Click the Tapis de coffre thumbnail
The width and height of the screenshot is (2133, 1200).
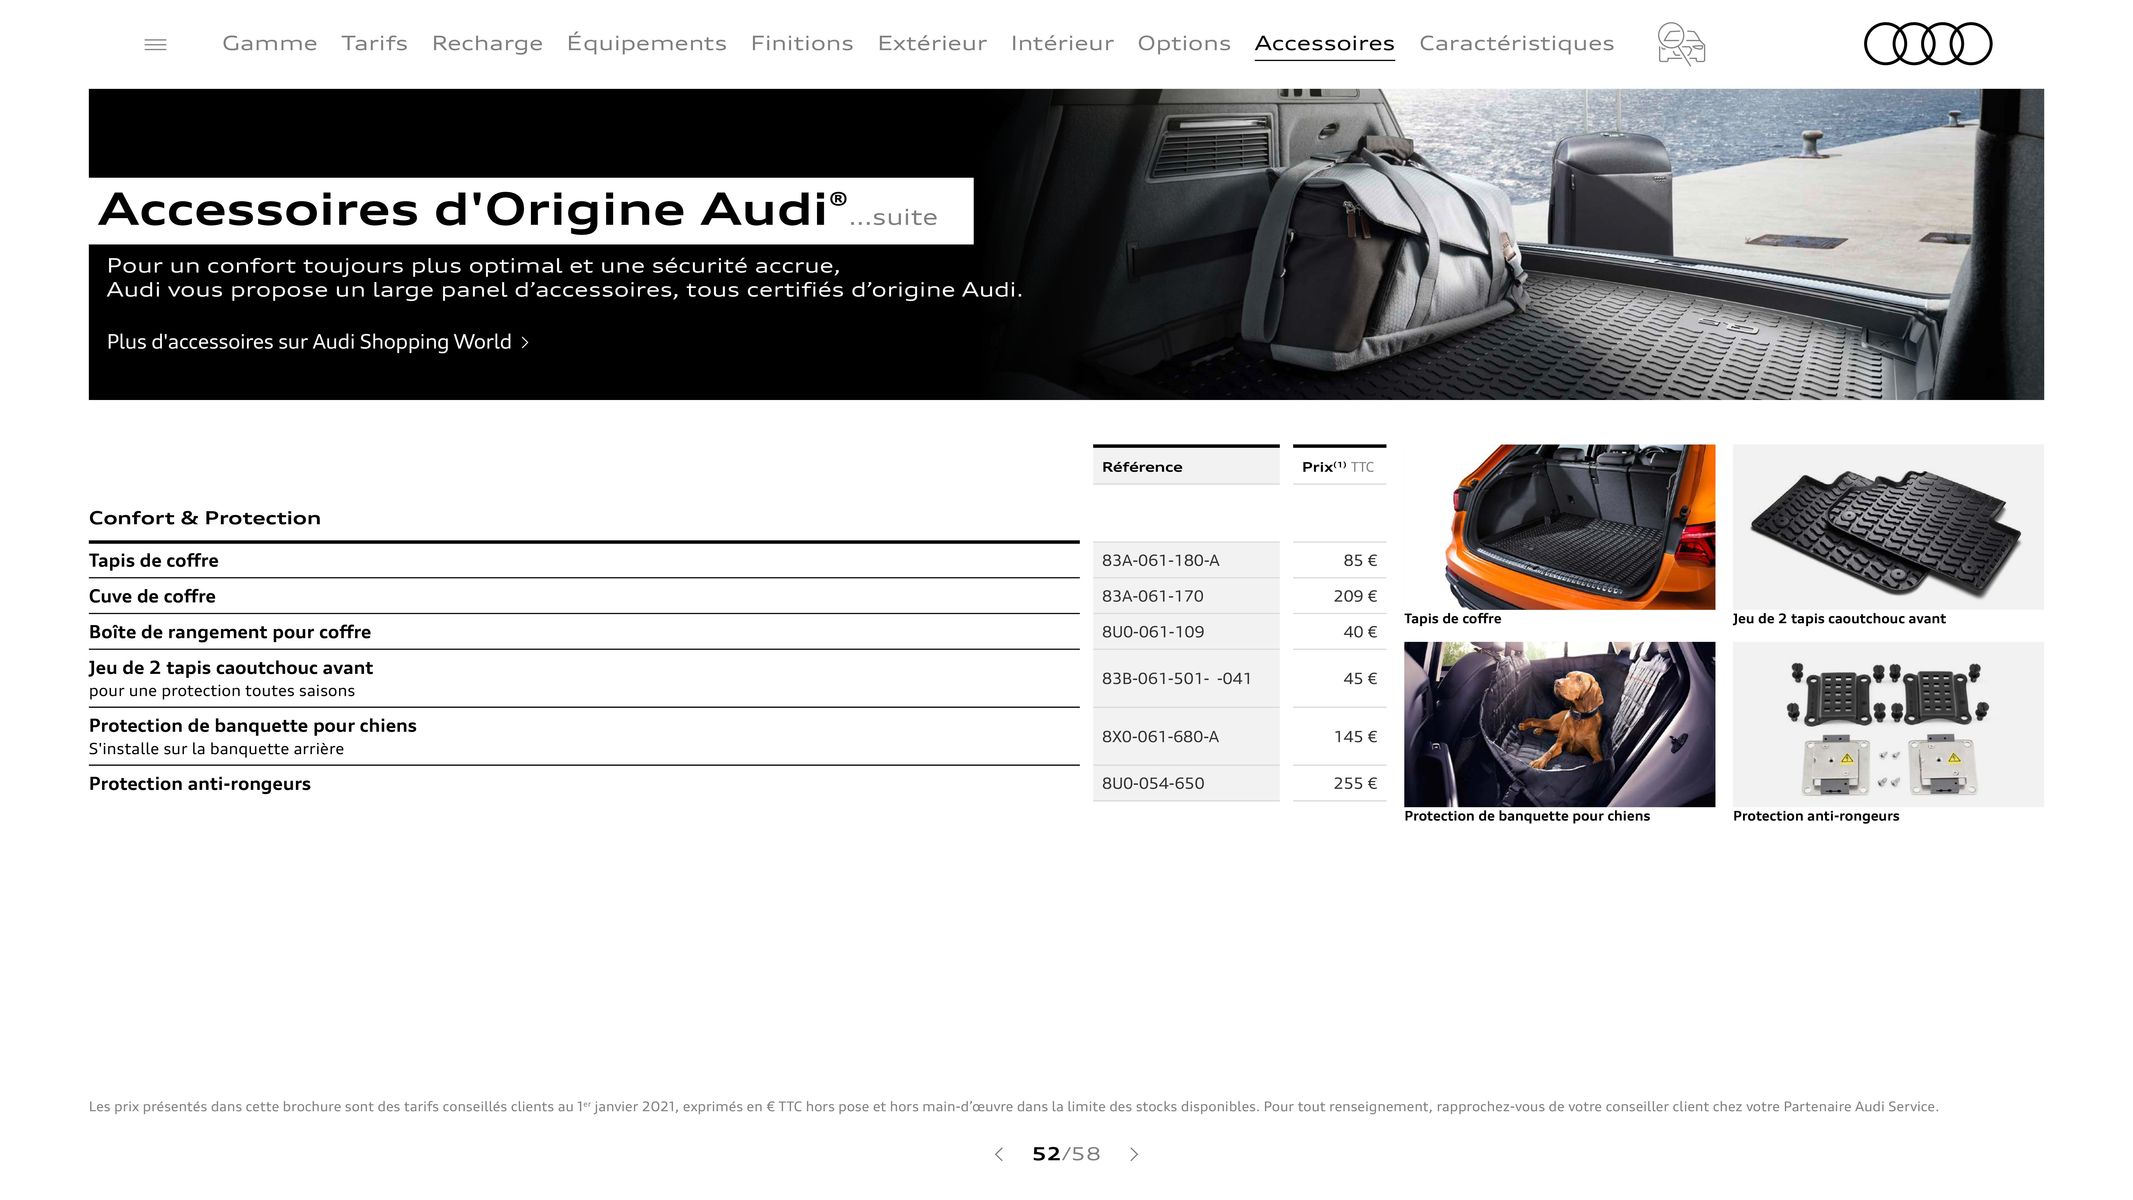pyautogui.click(x=1559, y=527)
